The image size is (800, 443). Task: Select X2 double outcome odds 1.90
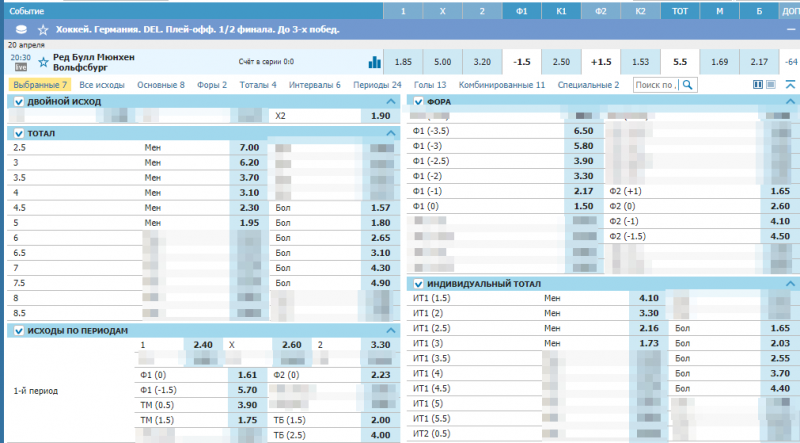tap(380, 116)
